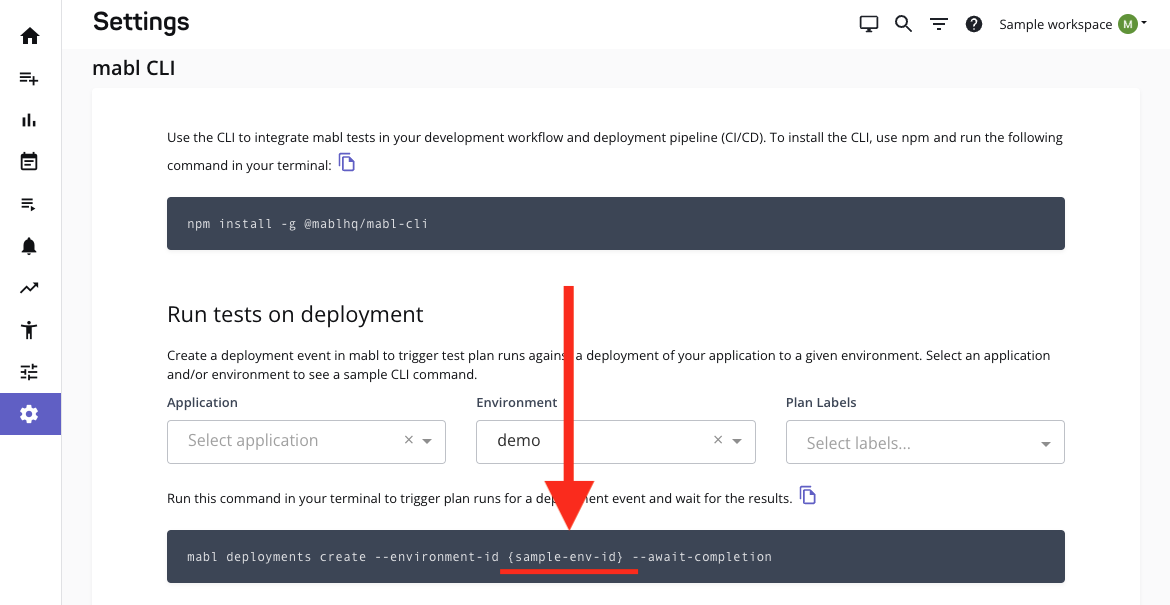This screenshot has height=605, width=1170.
Task: Select the create new tests sidebar icon
Action: click(30, 77)
